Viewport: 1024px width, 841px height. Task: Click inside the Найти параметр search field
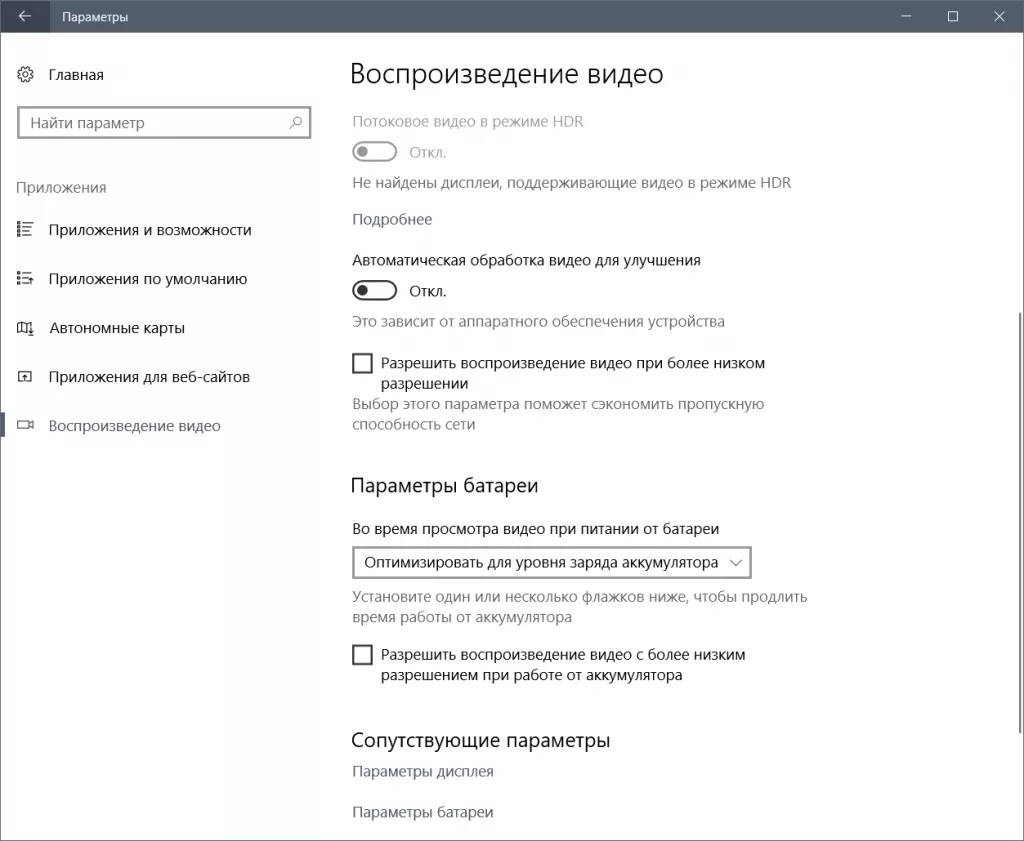(150, 122)
